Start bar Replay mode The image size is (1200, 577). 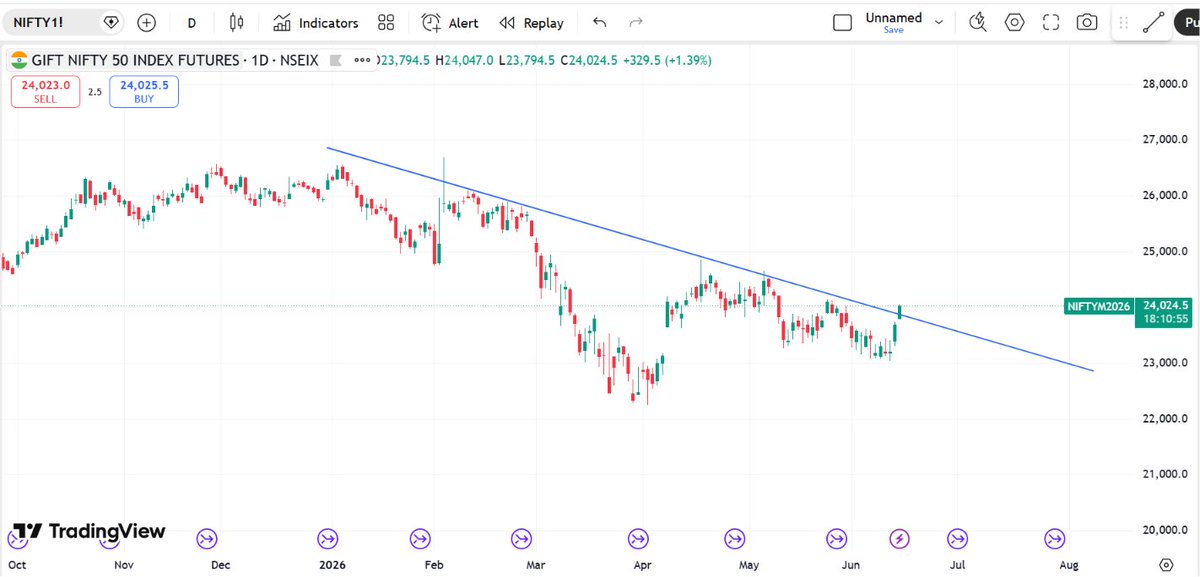532,22
